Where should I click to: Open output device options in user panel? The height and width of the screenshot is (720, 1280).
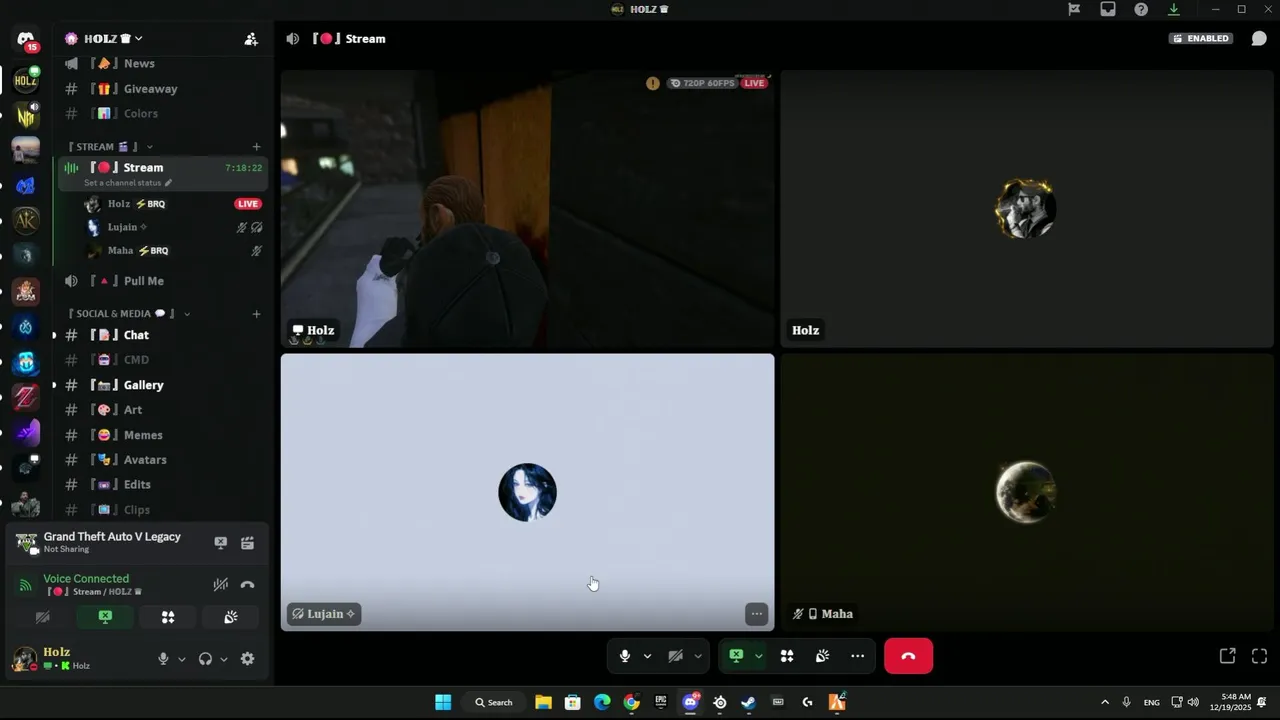point(223,659)
